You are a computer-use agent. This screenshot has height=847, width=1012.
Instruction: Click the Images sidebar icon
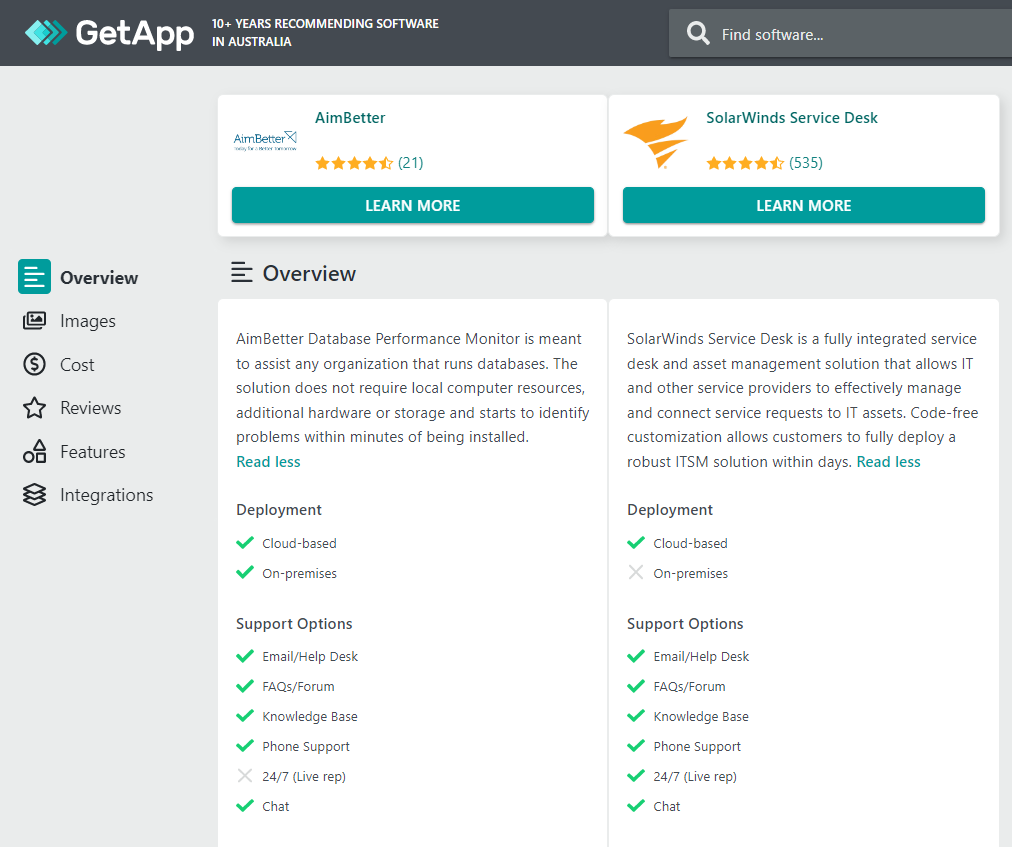coord(34,321)
